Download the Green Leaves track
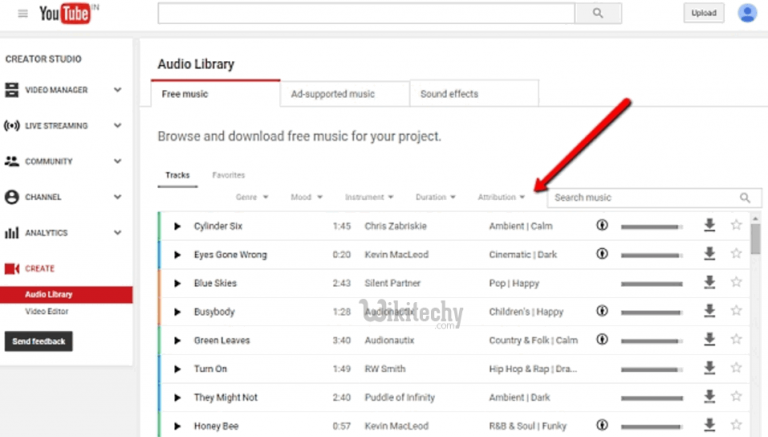 pyautogui.click(x=710, y=340)
